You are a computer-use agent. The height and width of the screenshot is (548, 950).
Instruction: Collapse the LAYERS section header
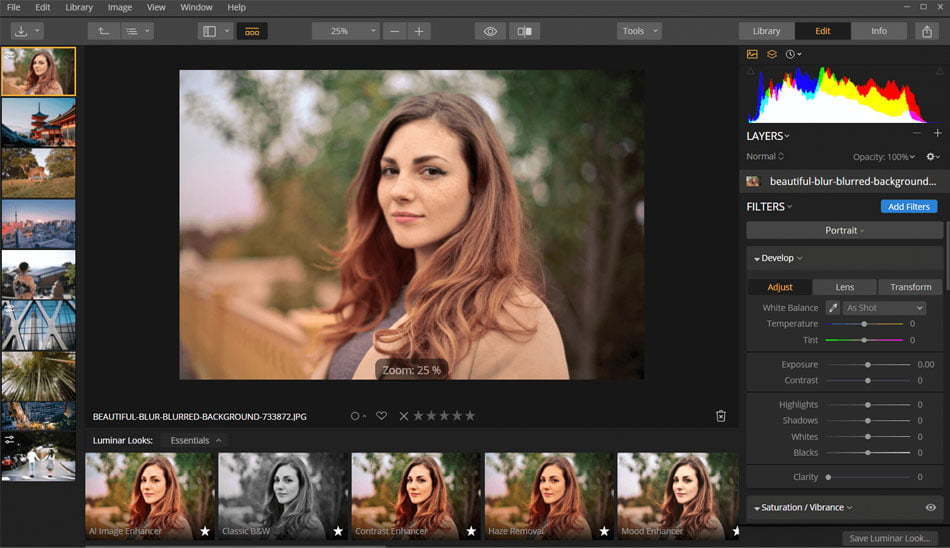[768, 136]
